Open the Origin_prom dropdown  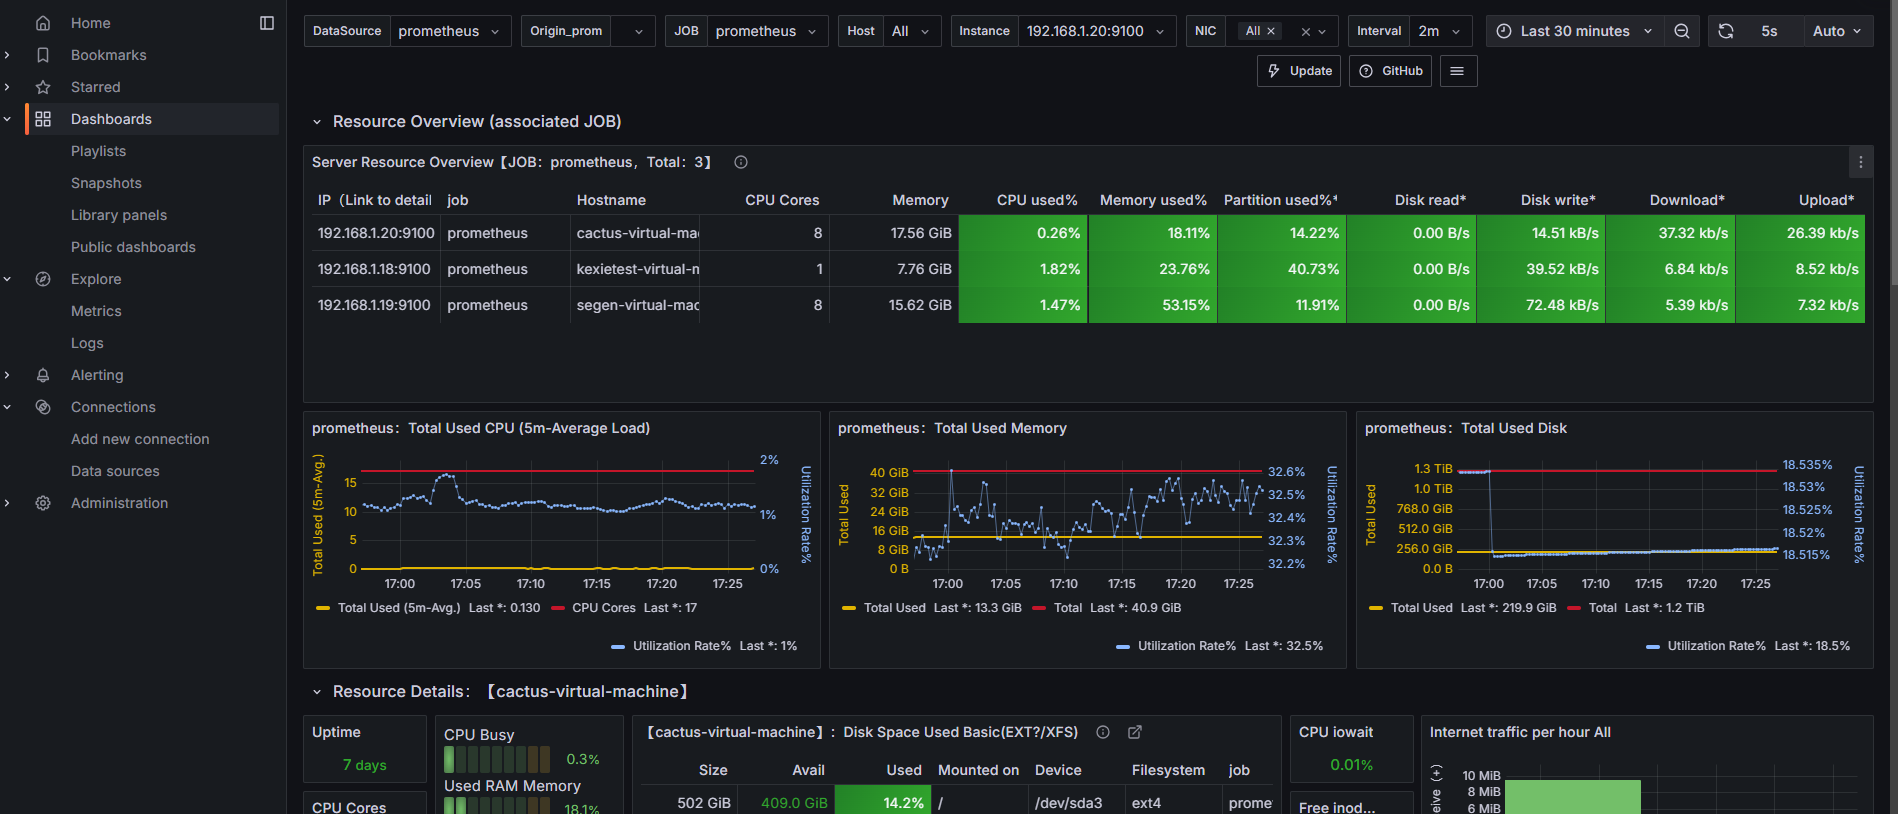[633, 31]
